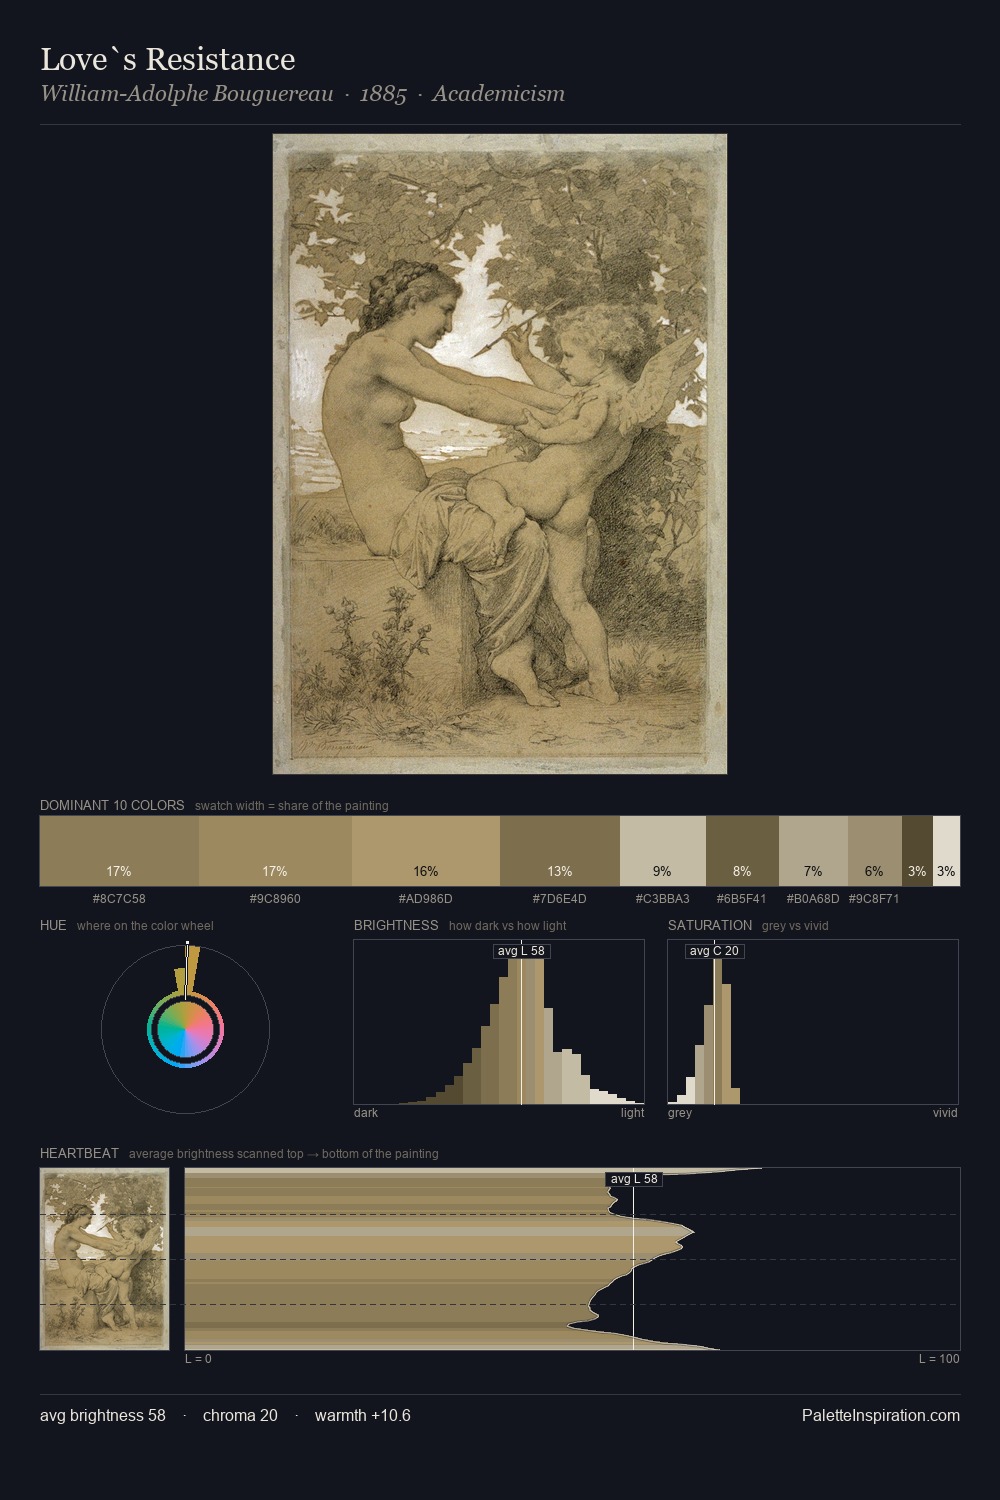Pick the 16% #AD986D swatch
1000x1500 pixels.
pos(426,851)
